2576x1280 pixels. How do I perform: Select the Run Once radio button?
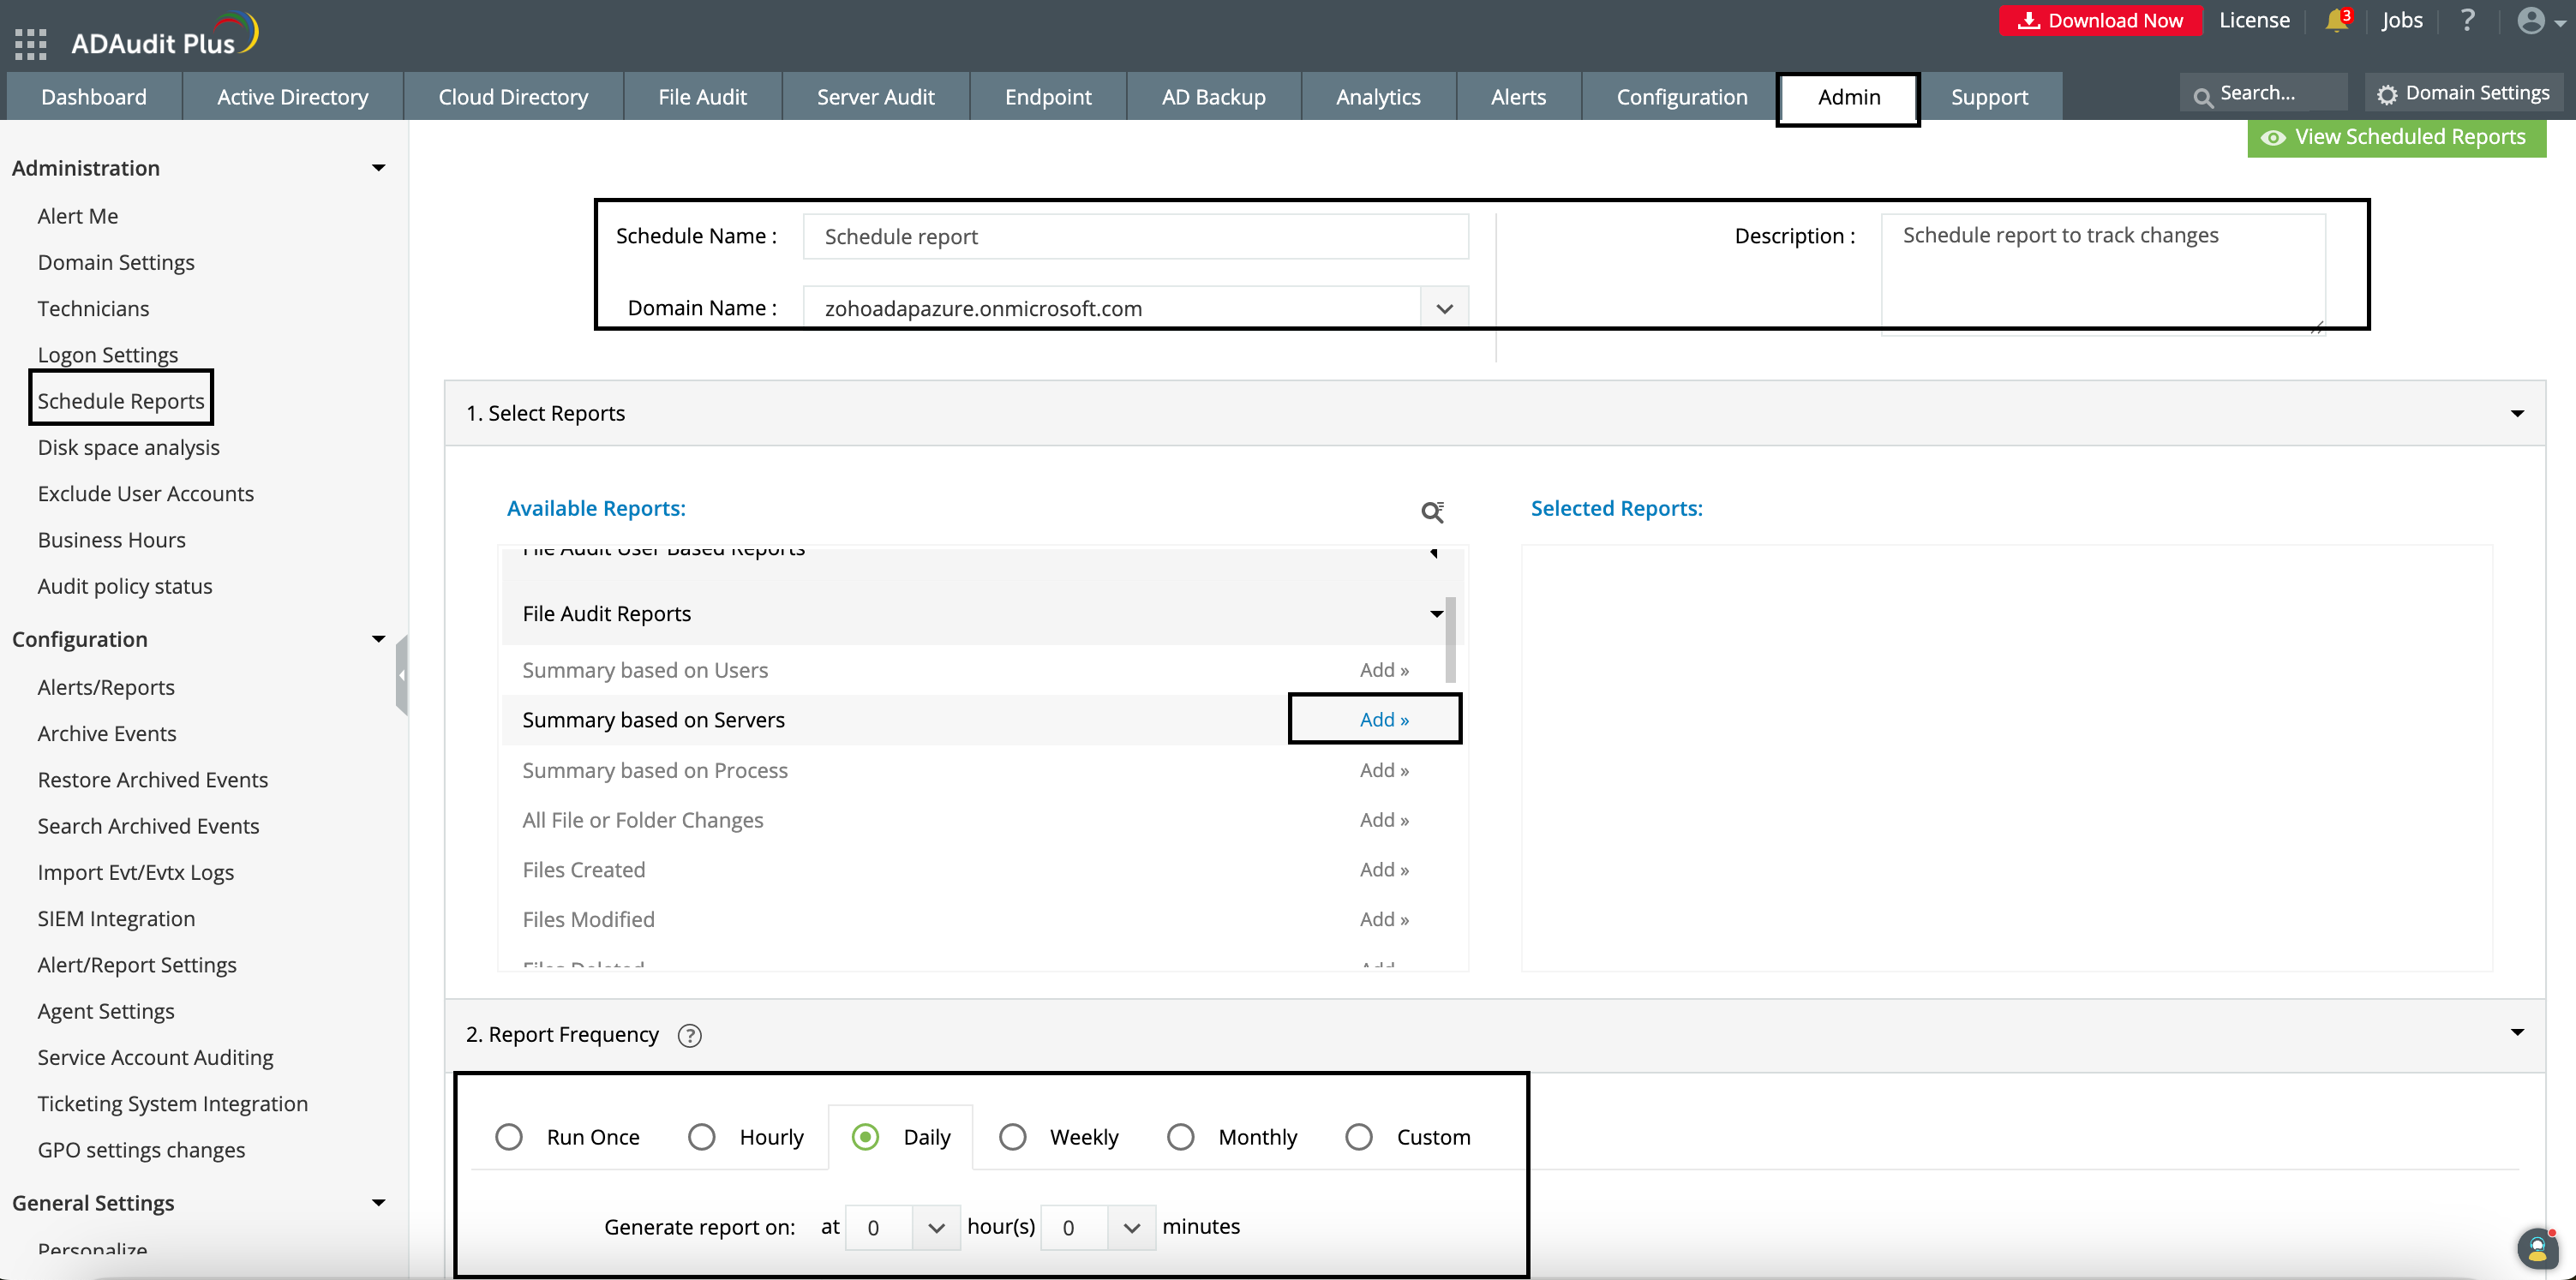click(509, 1137)
